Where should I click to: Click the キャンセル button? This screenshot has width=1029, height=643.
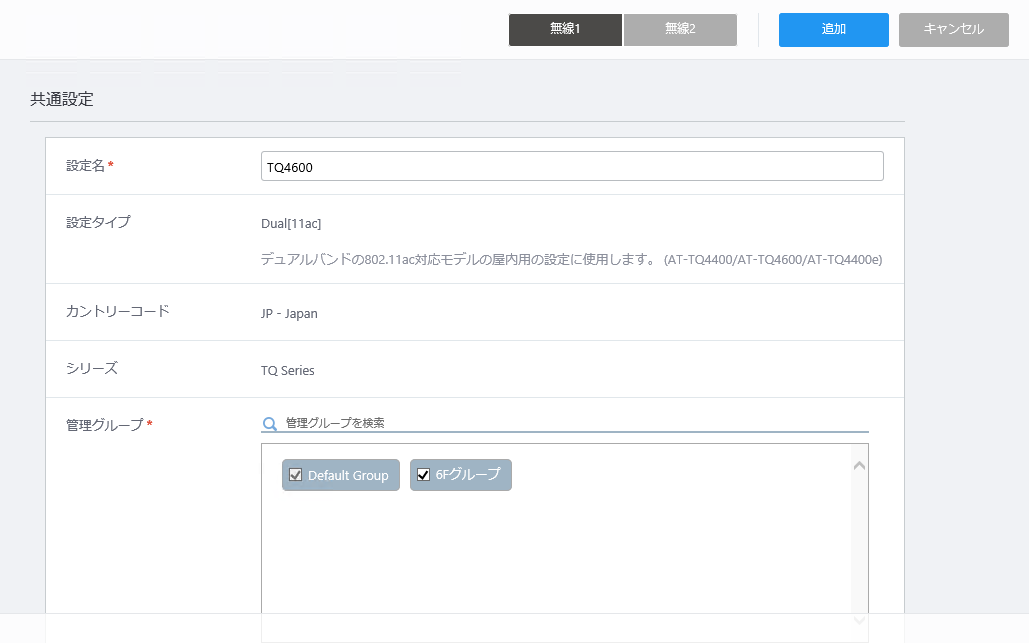954,30
